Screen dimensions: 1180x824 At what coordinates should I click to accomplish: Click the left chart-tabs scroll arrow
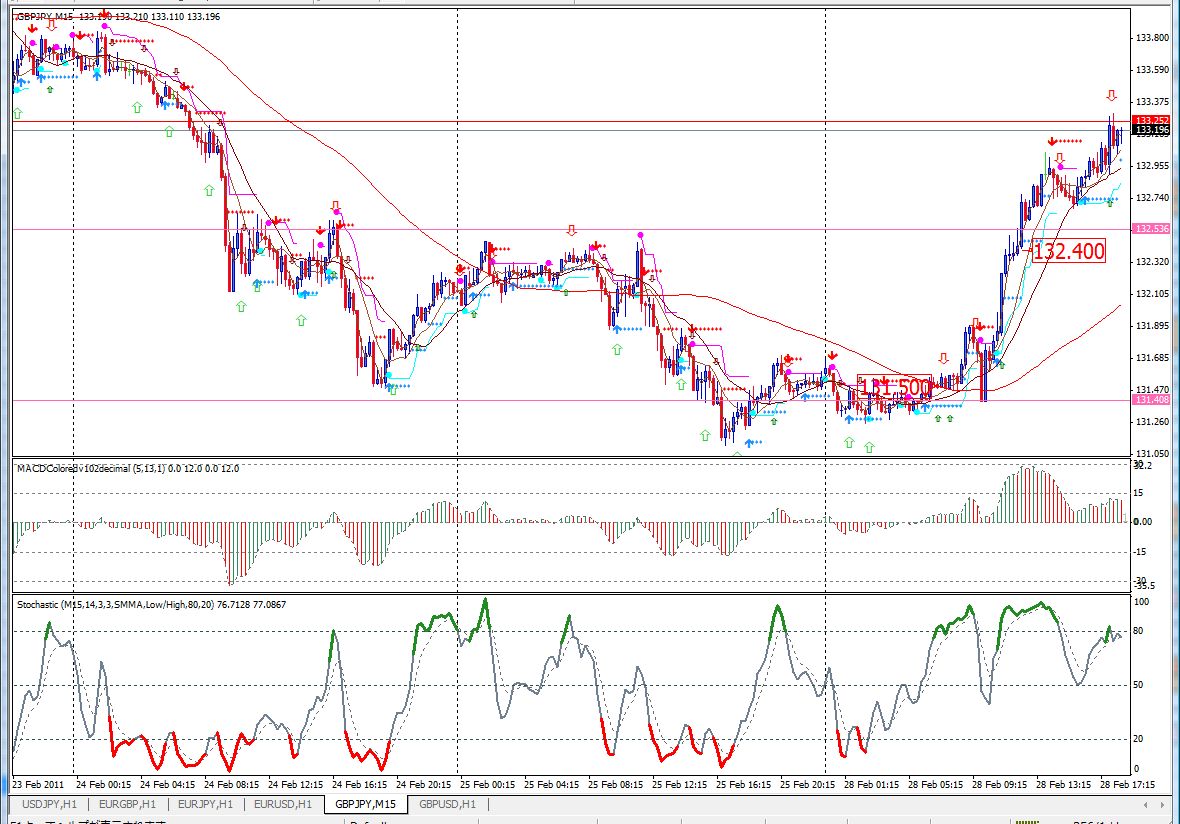(1146, 804)
